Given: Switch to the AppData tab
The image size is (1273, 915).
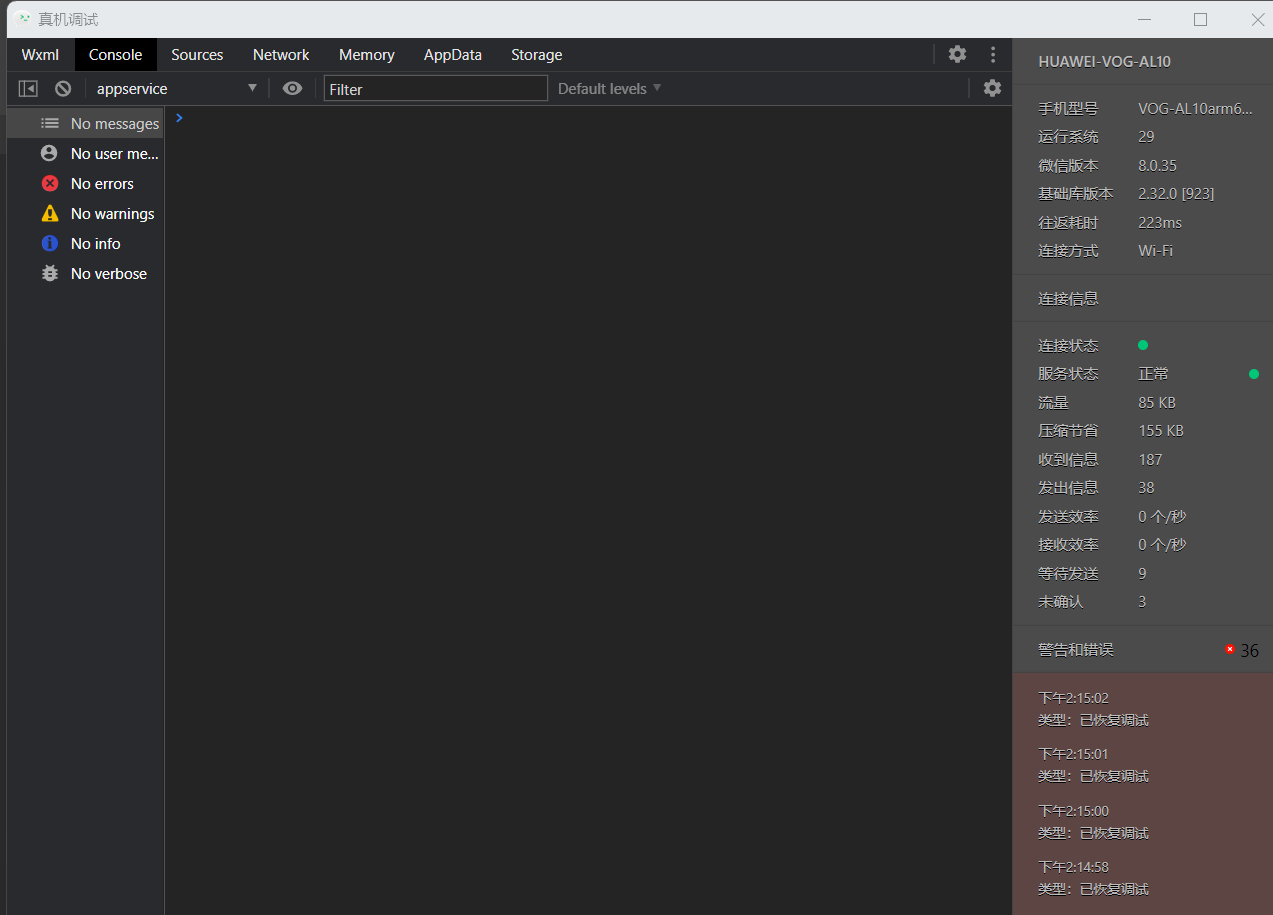Looking at the screenshot, I should click(453, 55).
